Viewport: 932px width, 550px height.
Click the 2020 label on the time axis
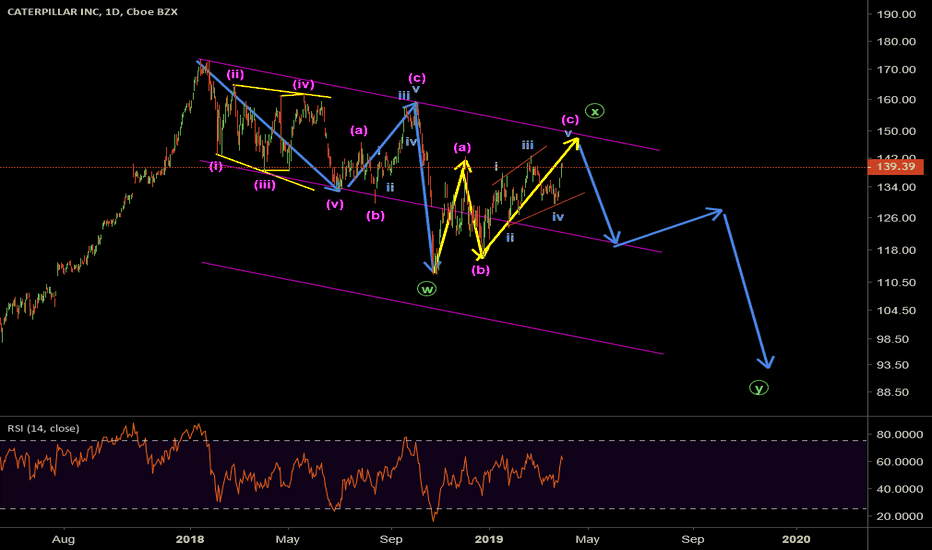[796, 539]
